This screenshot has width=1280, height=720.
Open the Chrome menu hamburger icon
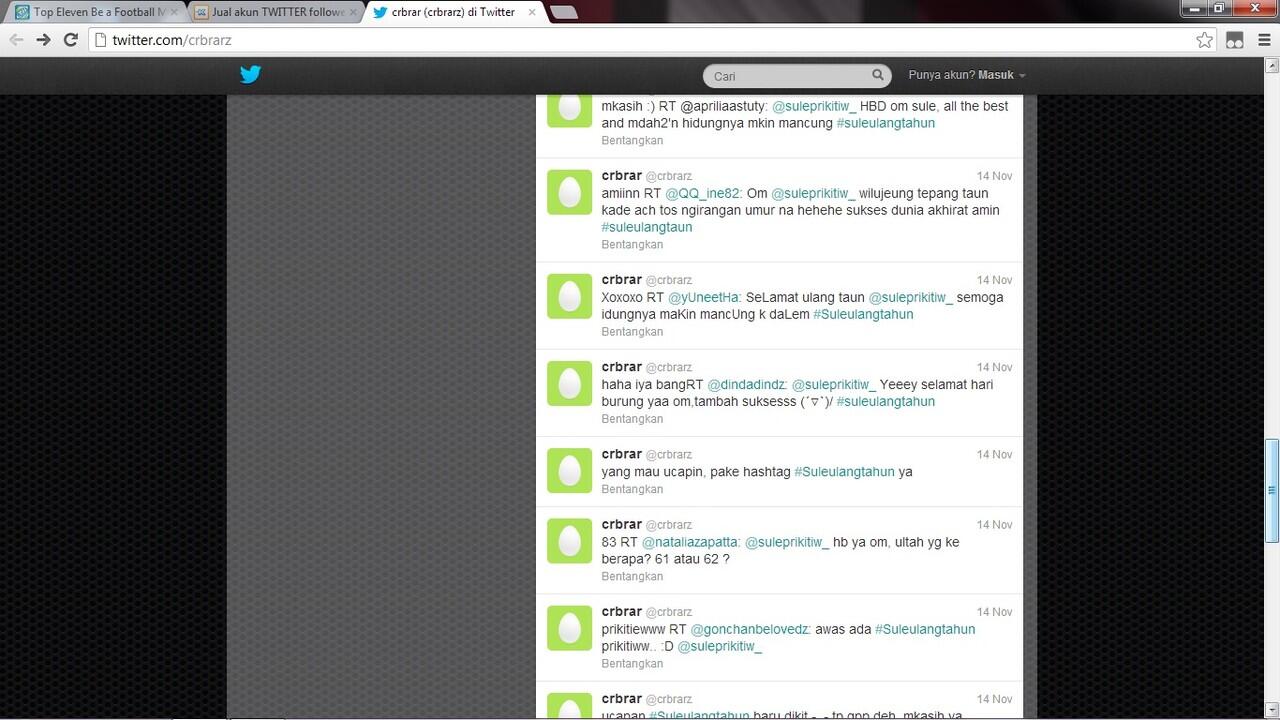pyautogui.click(x=1264, y=40)
